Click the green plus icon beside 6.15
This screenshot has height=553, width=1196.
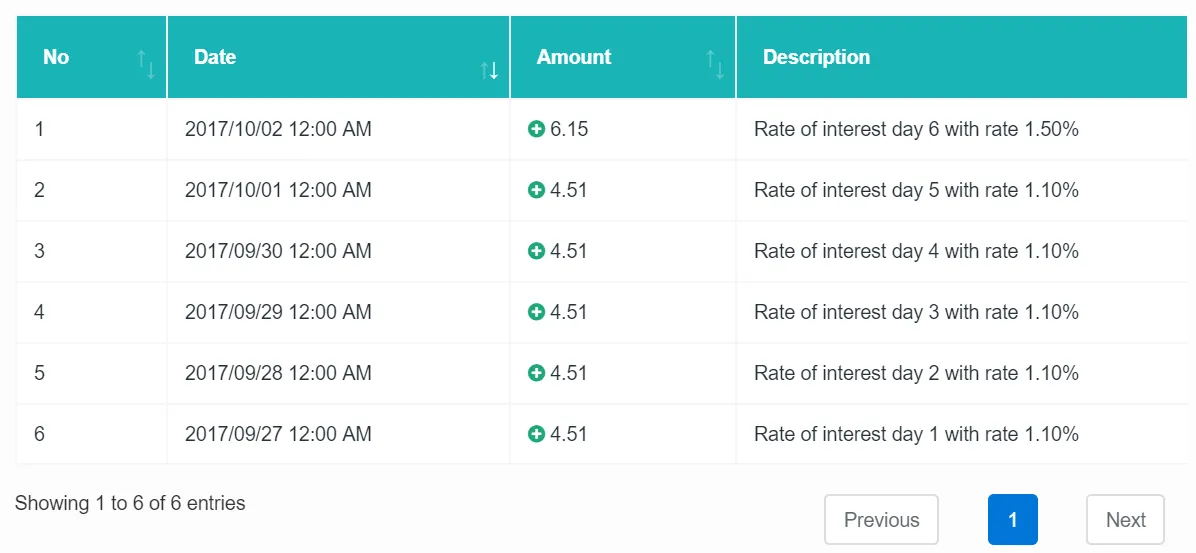536,130
